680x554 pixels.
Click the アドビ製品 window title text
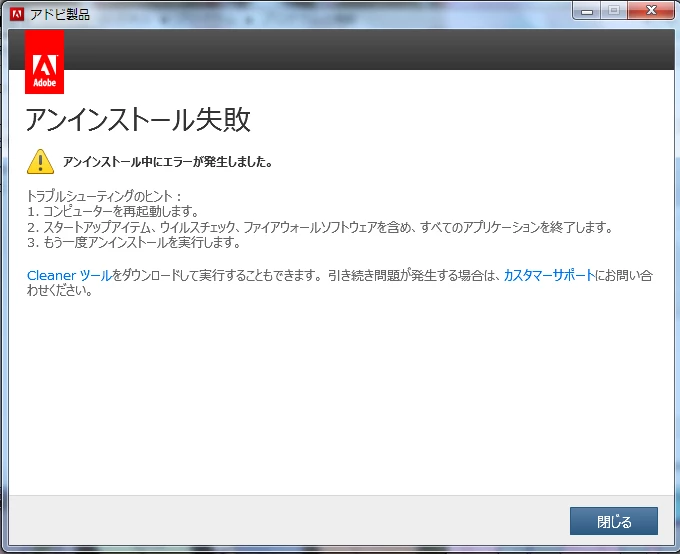[x=60, y=15]
